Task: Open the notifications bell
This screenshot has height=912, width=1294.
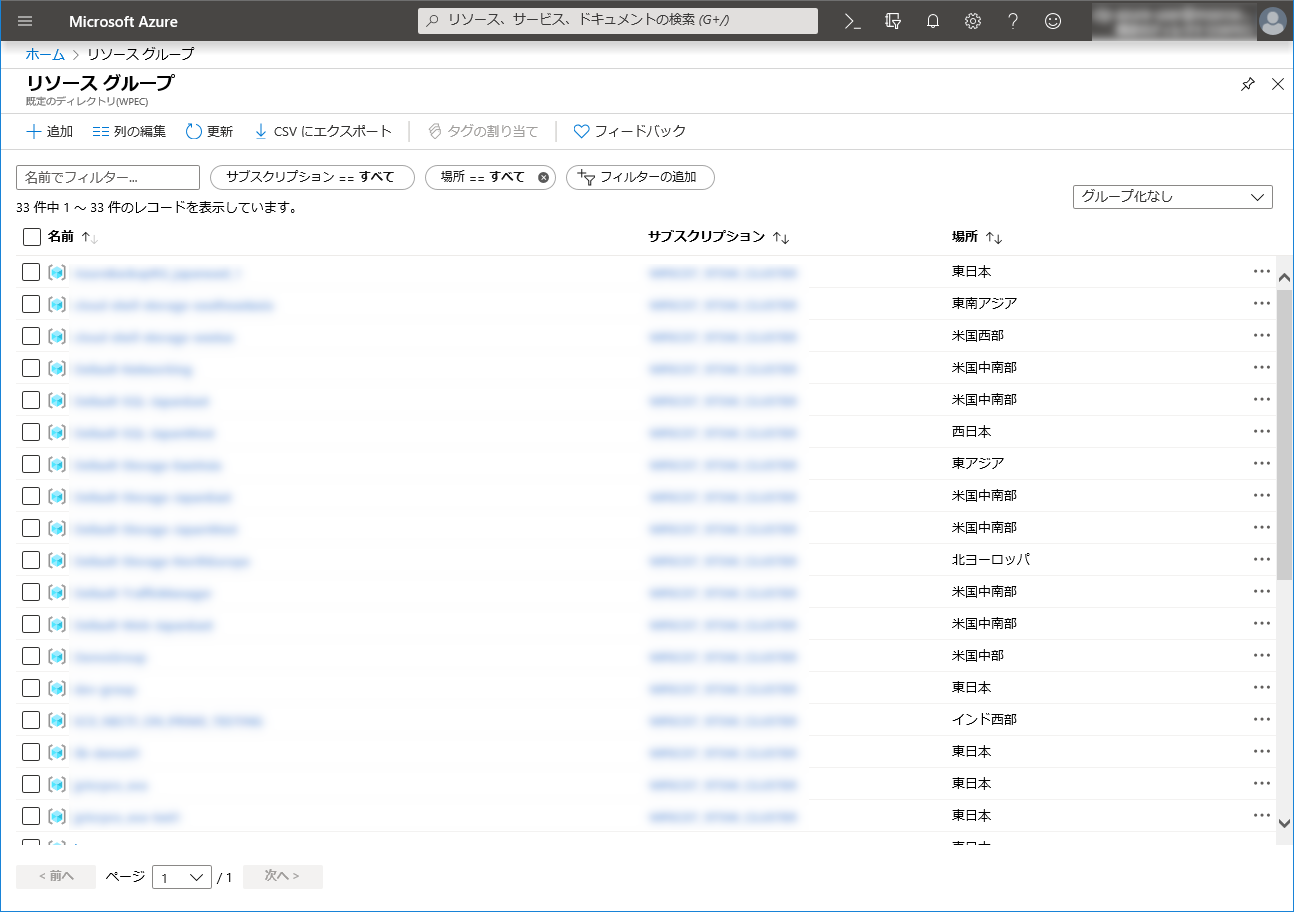Action: (x=933, y=21)
